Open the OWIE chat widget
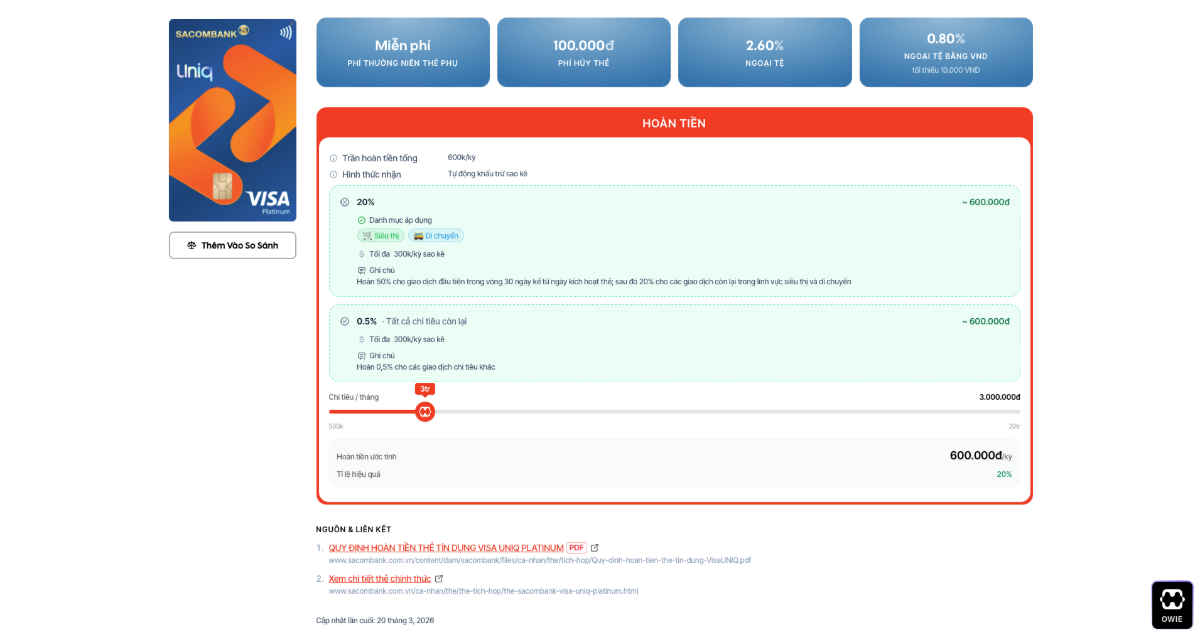This screenshot has width=1200, height=642. pyautogui.click(x=1172, y=605)
